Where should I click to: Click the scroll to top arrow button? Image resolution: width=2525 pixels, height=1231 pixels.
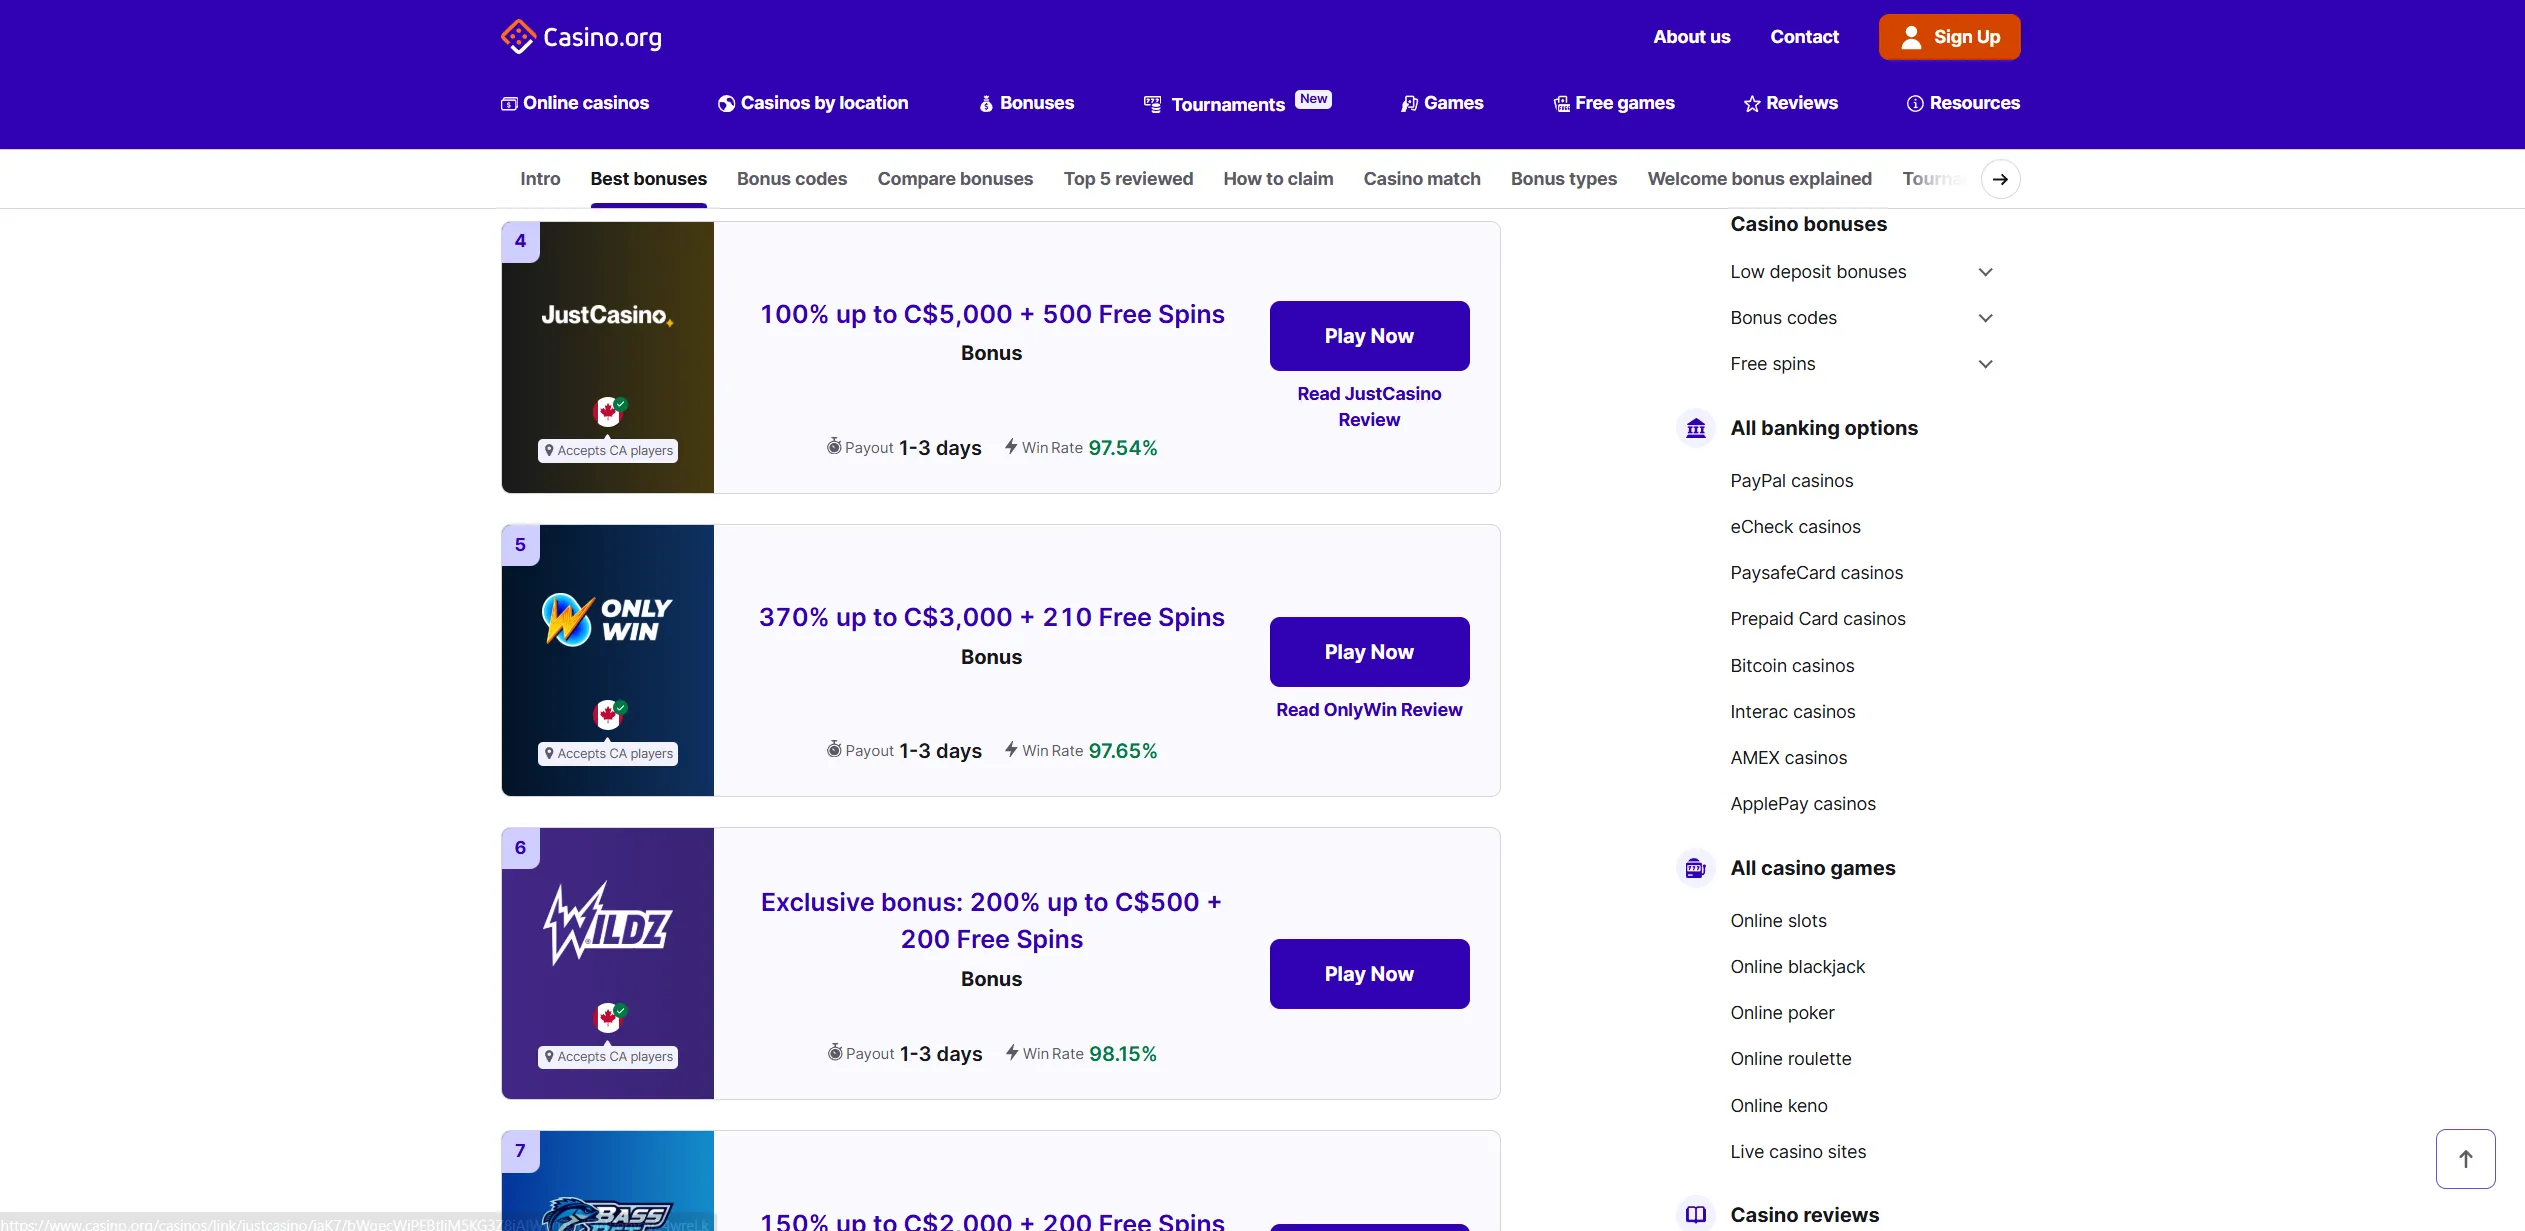pyautogui.click(x=2465, y=1159)
